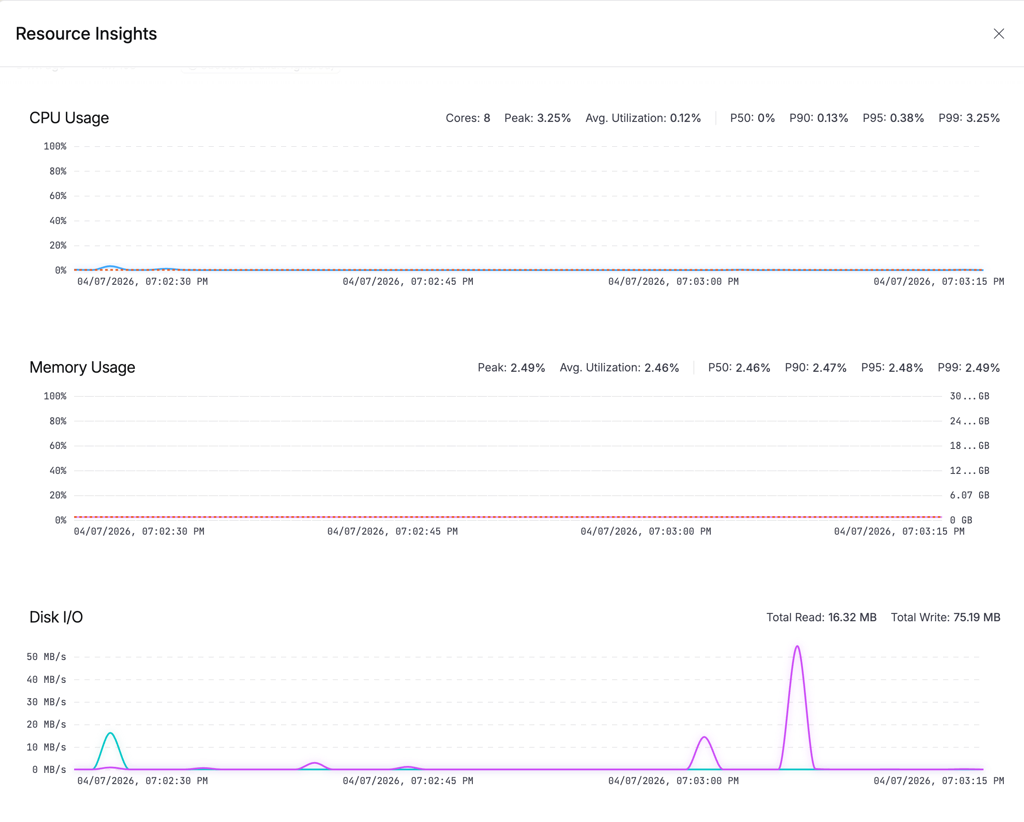Click the 10 MB/s axis label
1024x822 pixels.
point(46,747)
